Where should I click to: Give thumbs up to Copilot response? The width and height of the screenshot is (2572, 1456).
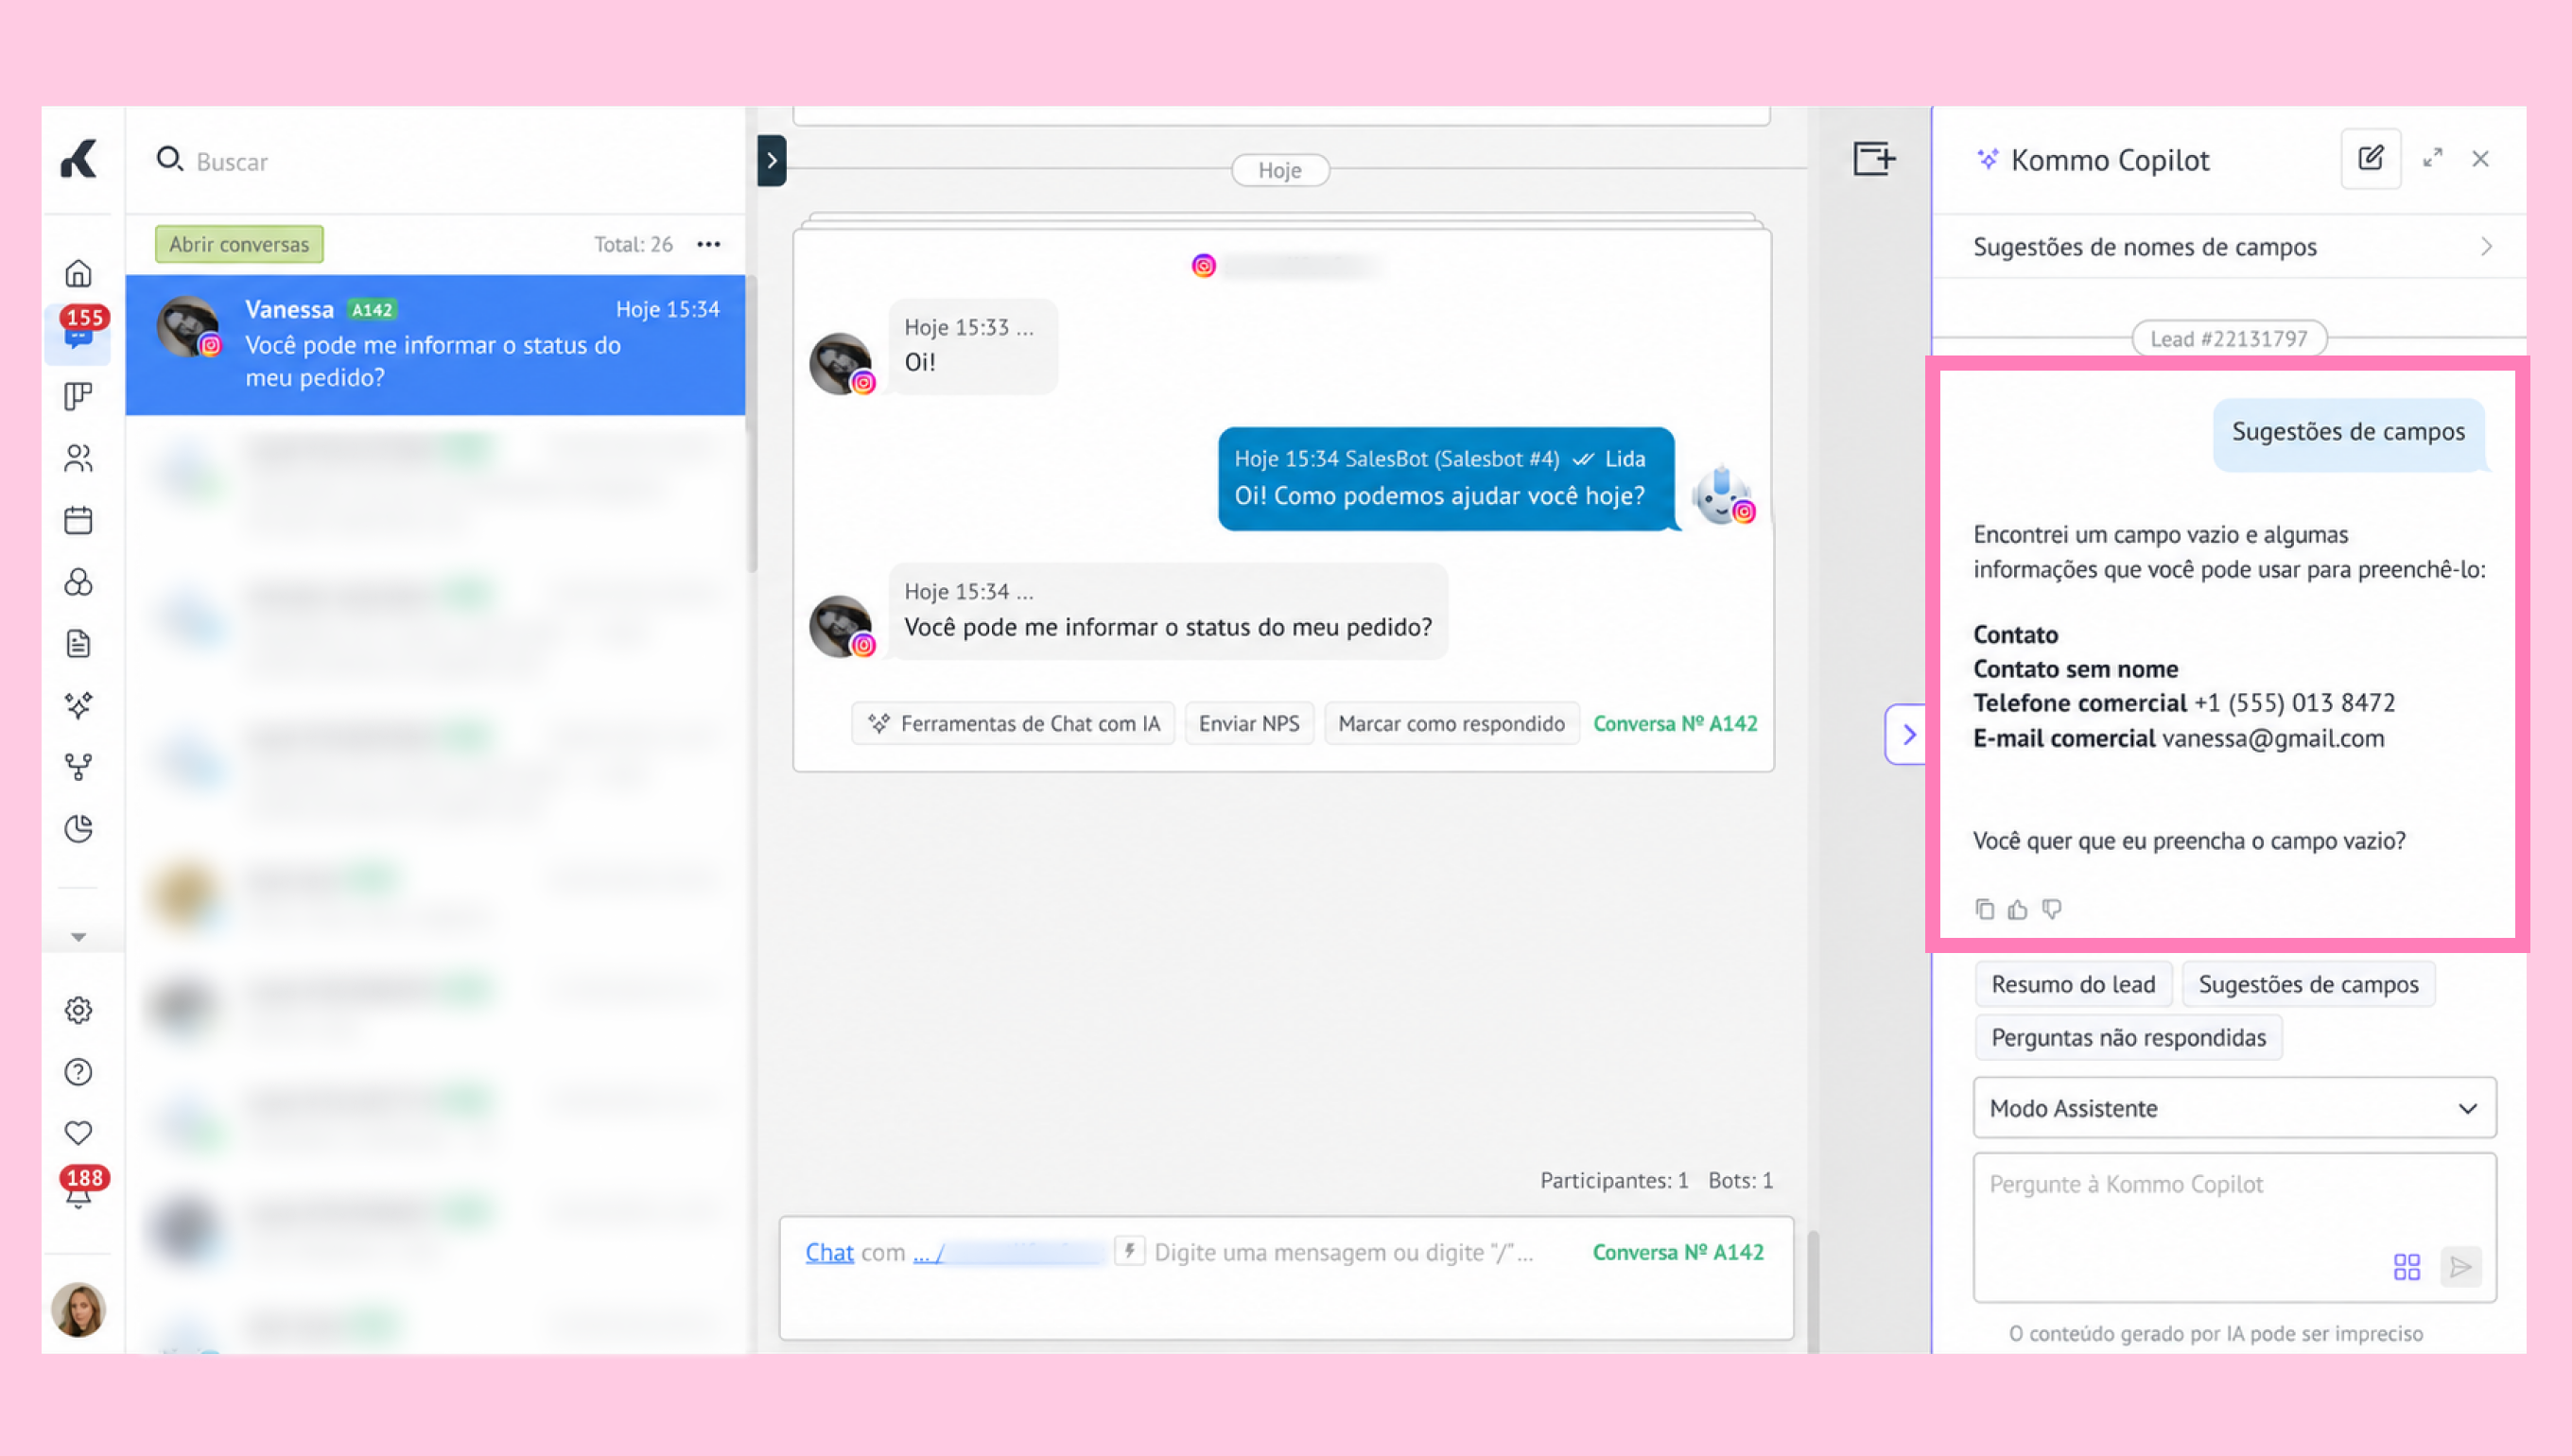[x=2018, y=909]
